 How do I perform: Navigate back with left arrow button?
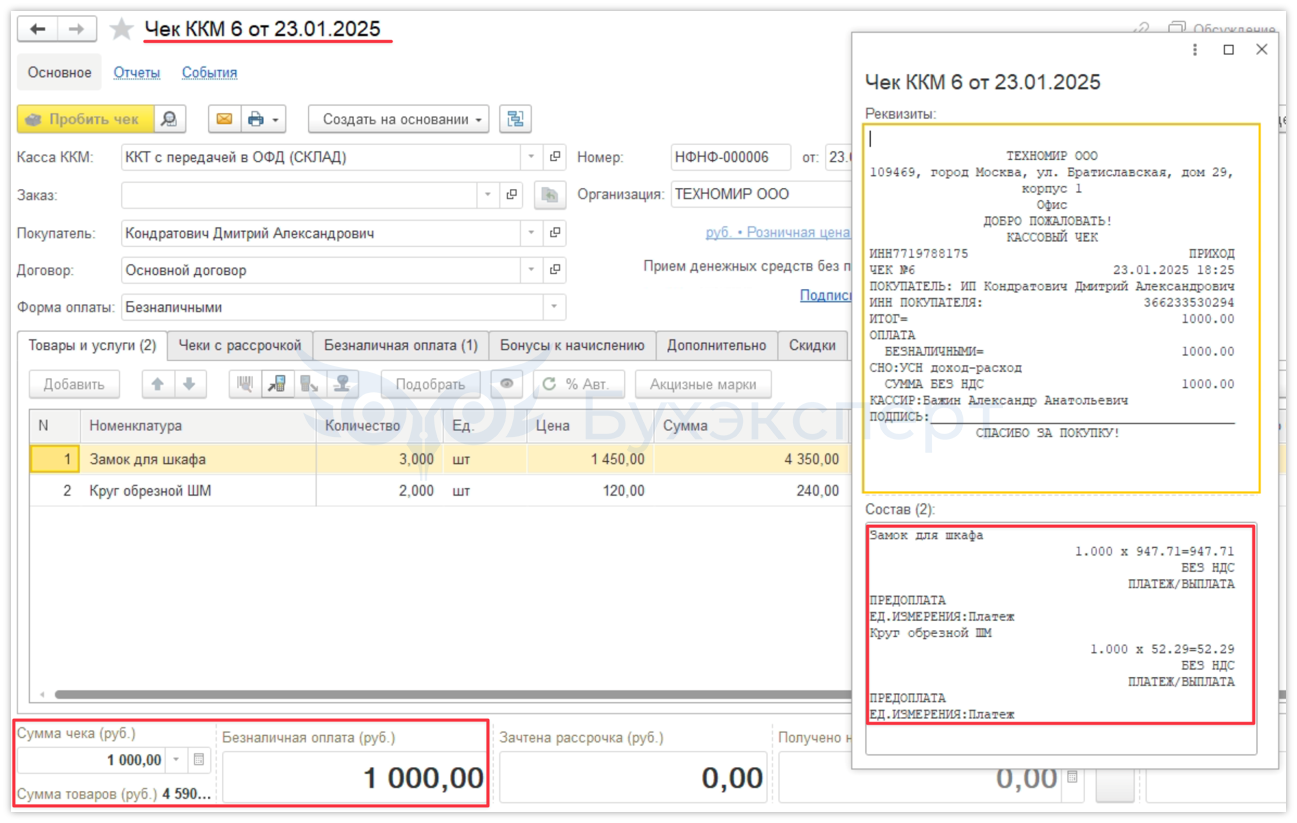click(38, 30)
